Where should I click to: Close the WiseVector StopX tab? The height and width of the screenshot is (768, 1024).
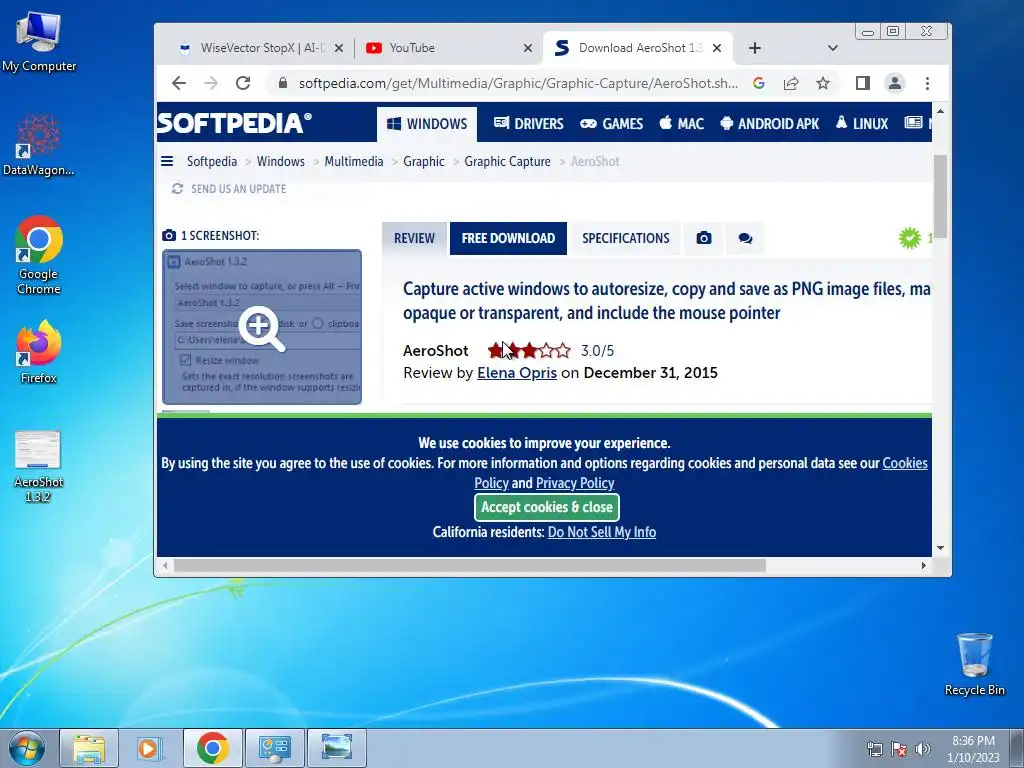[339, 48]
